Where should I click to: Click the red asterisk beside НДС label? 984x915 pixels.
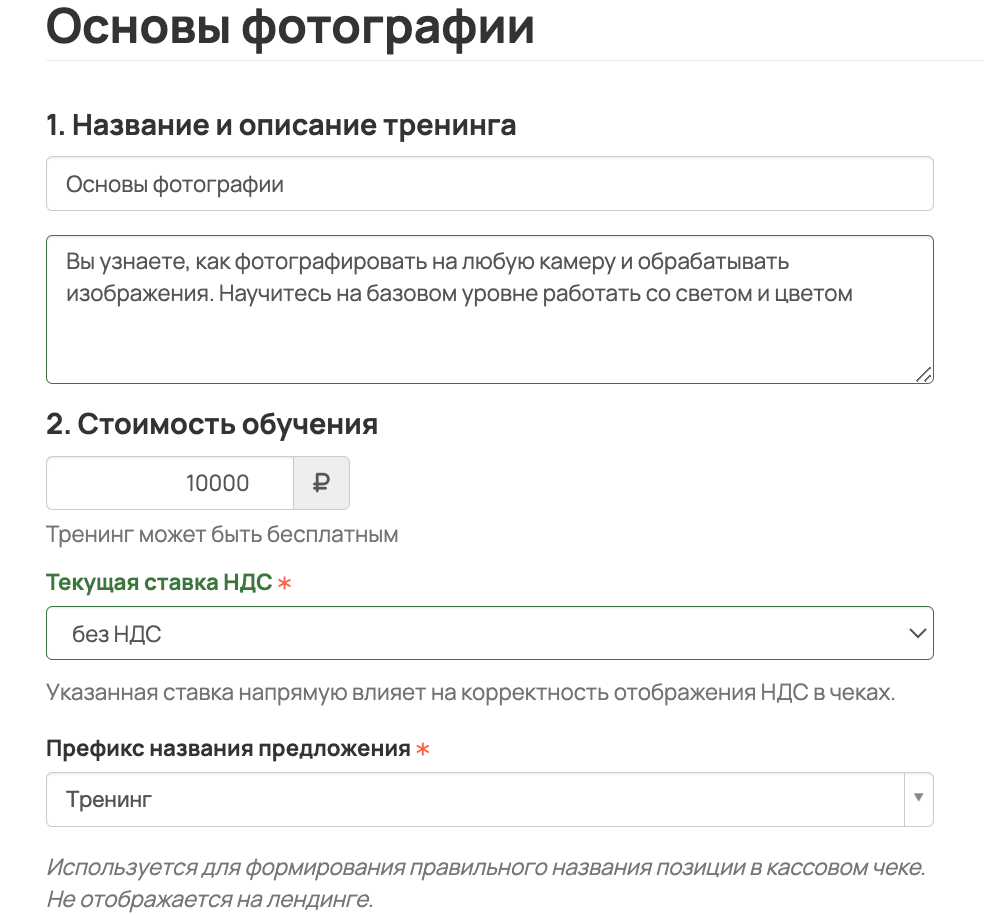tap(284, 584)
